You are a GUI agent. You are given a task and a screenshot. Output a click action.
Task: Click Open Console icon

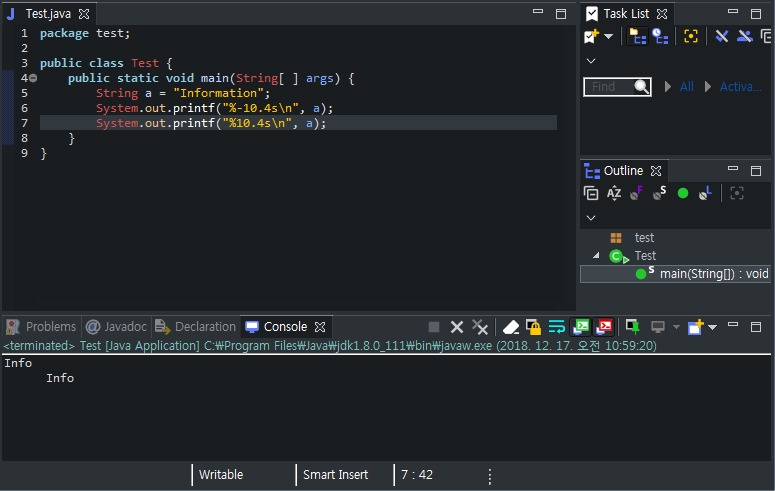[695, 327]
